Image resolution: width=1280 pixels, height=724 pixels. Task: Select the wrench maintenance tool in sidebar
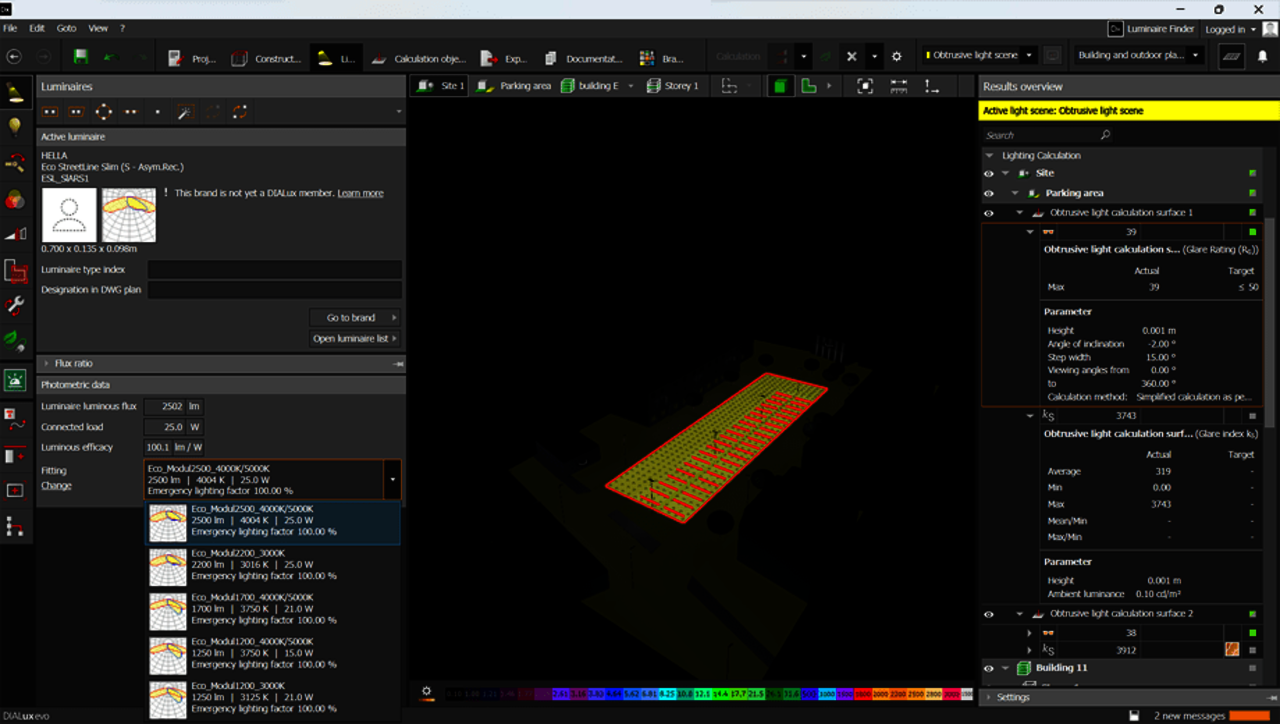[15, 306]
